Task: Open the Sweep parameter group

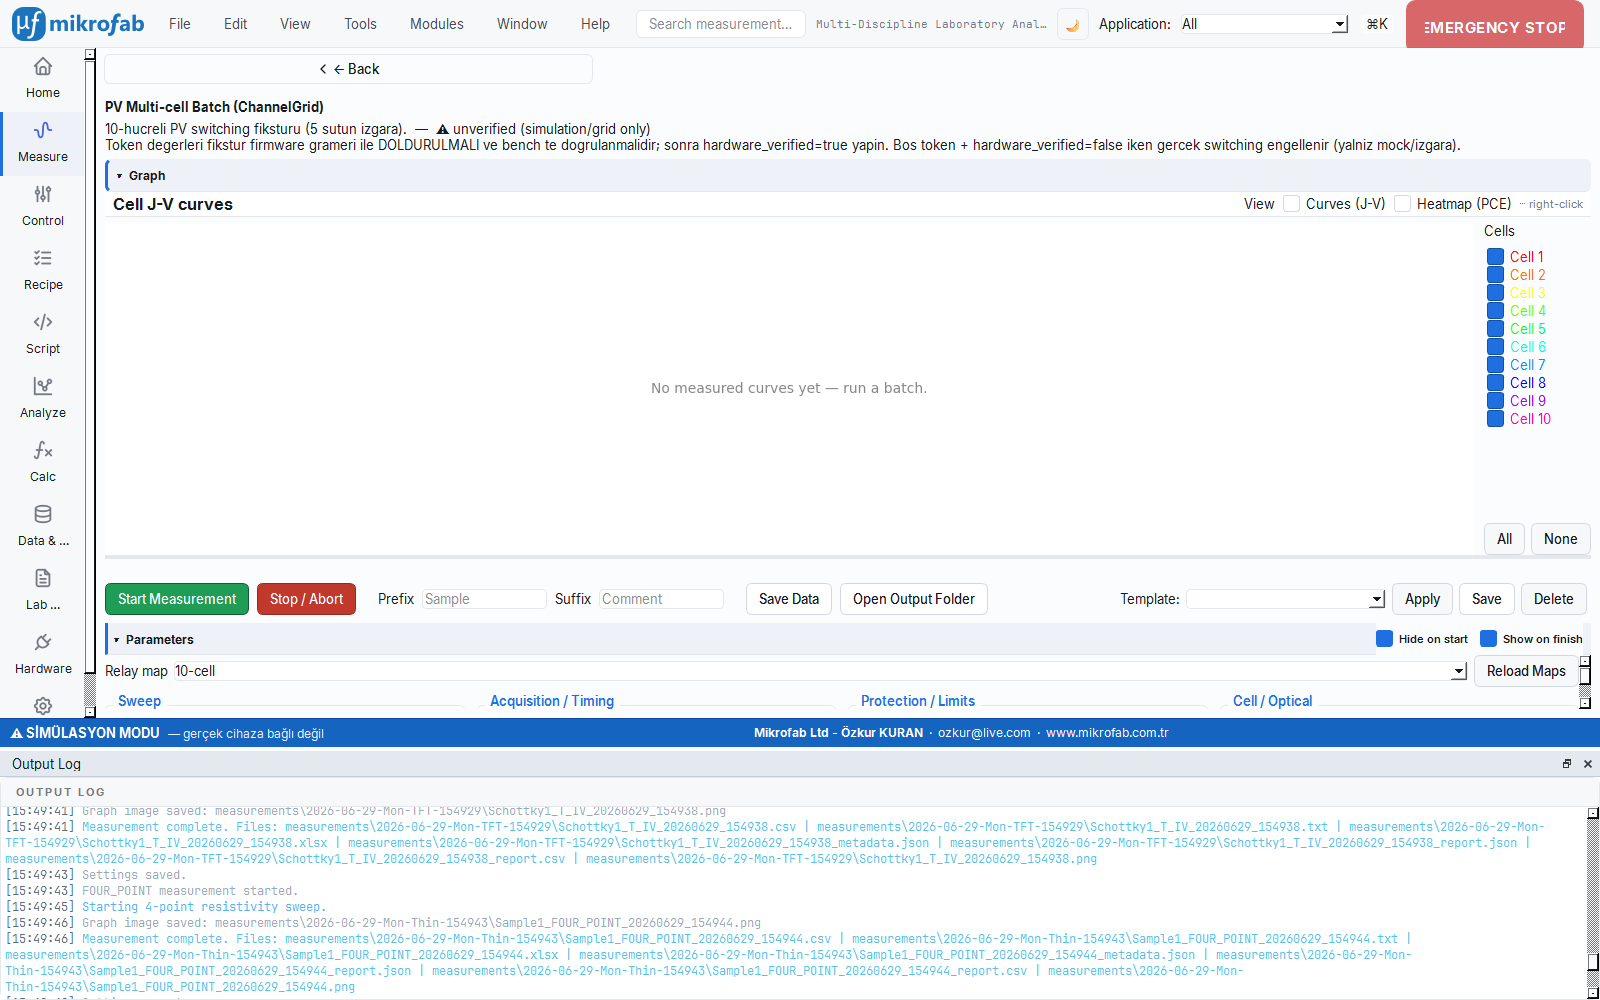Action: coord(139,701)
